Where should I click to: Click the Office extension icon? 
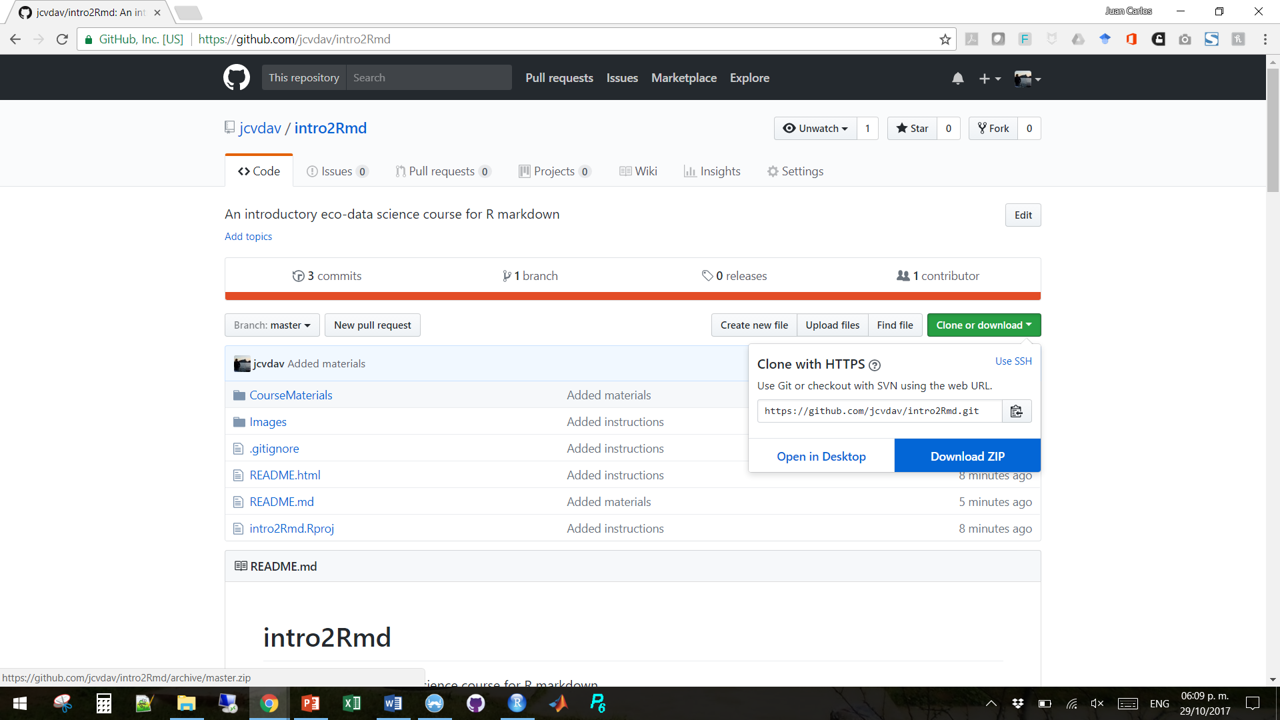pos(1132,39)
